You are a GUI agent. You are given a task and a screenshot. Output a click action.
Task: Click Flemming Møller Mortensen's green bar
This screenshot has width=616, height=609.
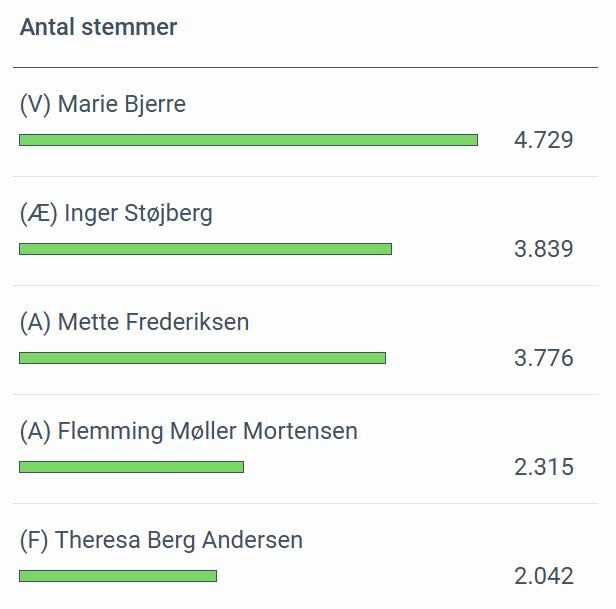tap(131, 467)
